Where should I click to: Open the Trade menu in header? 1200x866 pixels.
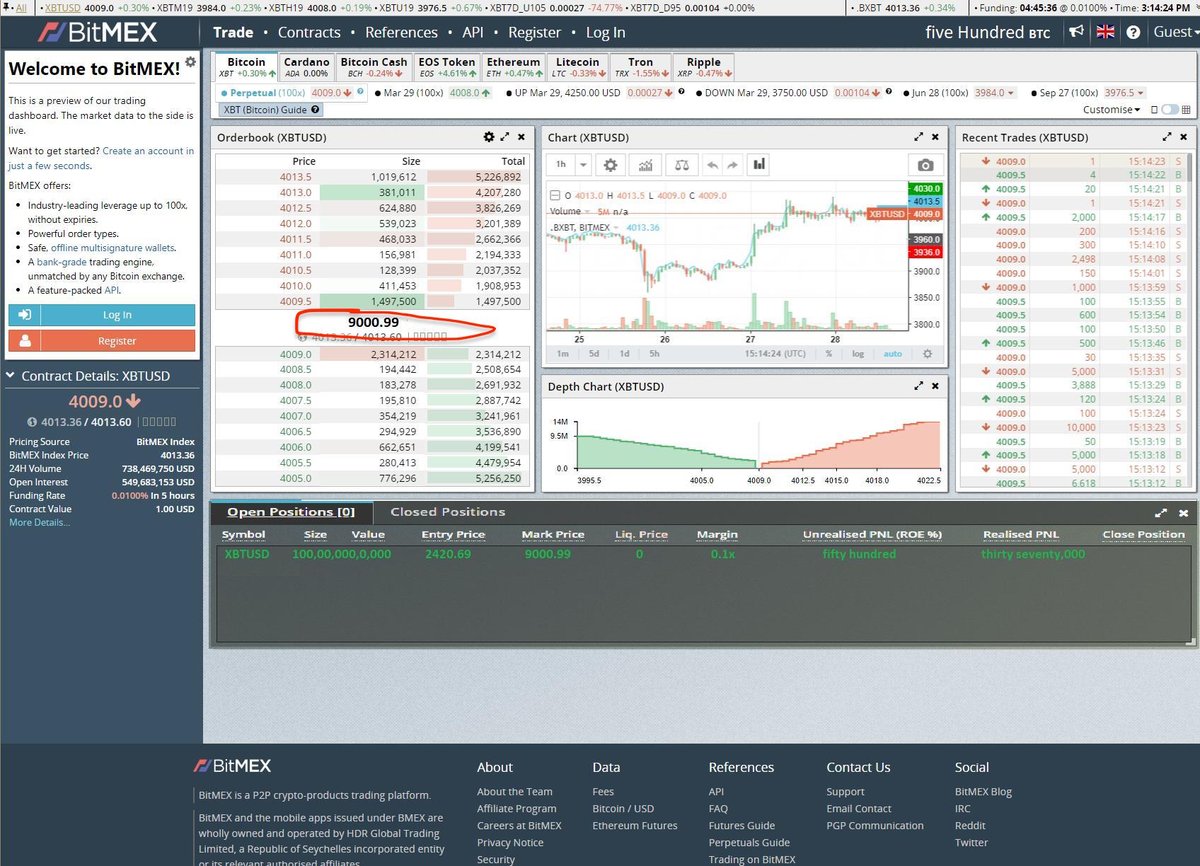click(233, 32)
